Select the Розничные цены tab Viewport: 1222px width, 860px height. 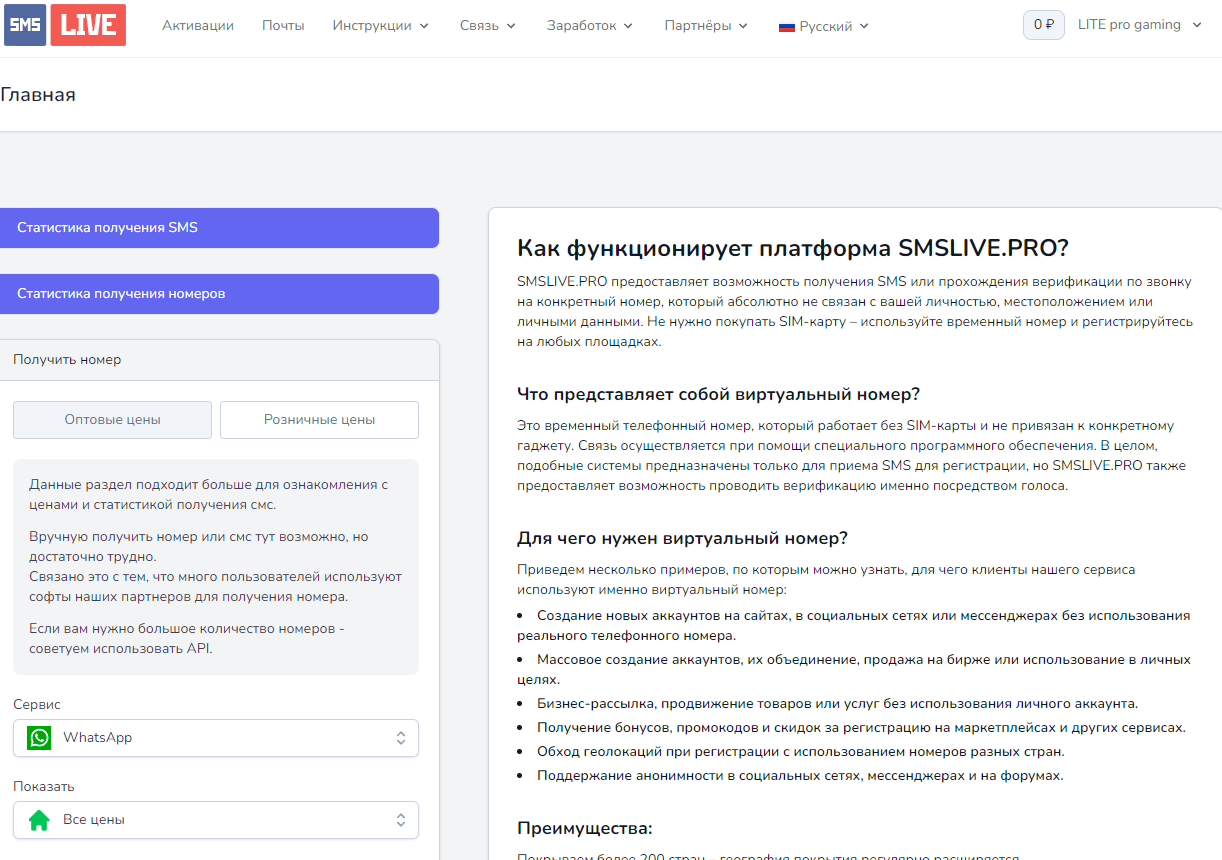click(x=319, y=420)
